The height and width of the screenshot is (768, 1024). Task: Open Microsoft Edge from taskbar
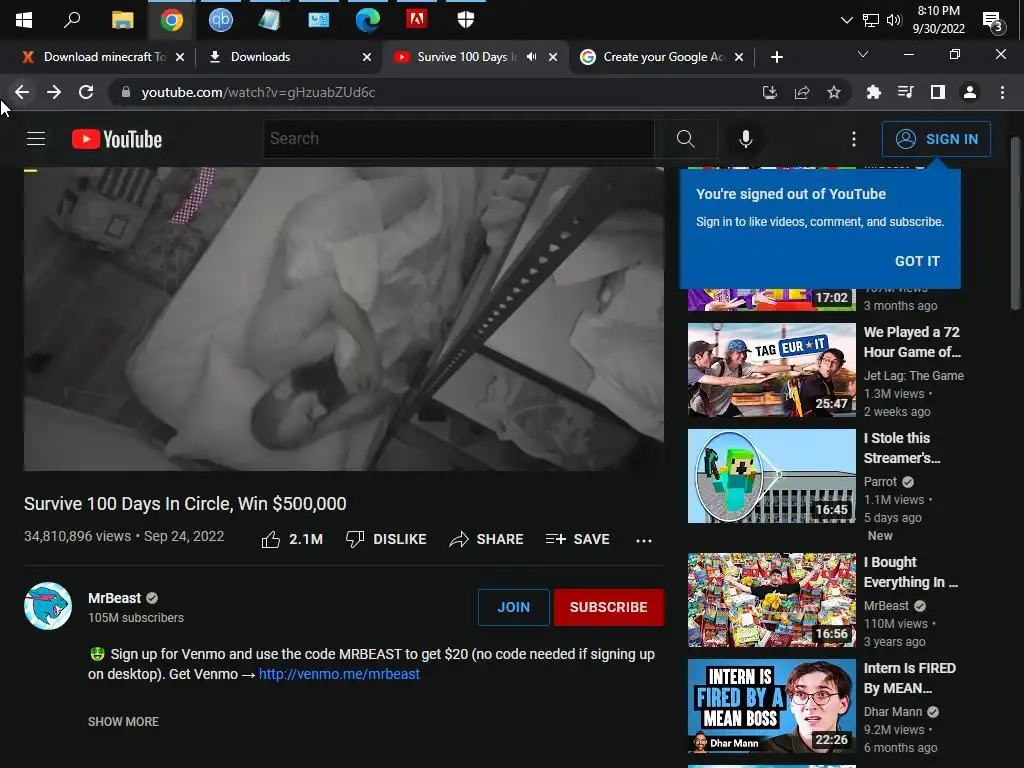pos(368,20)
